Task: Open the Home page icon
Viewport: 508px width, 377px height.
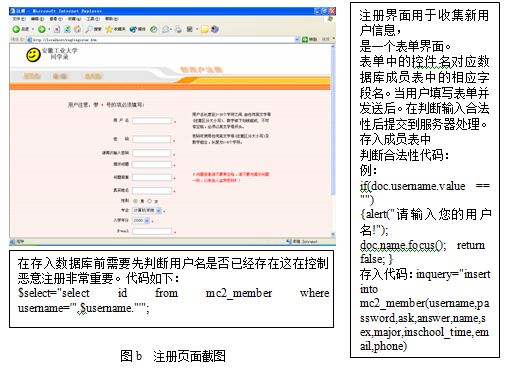Action: [x=77, y=29]
